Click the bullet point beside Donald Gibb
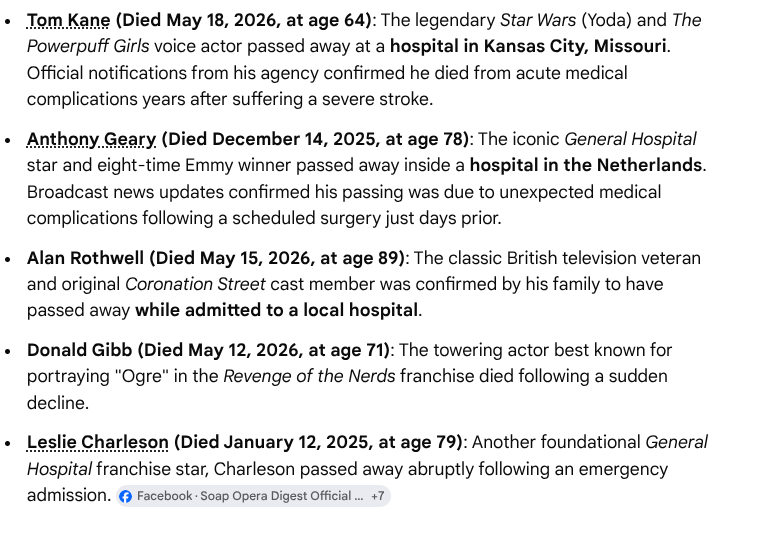This screenshot has width=776, height=537. (x=7, y=351)
